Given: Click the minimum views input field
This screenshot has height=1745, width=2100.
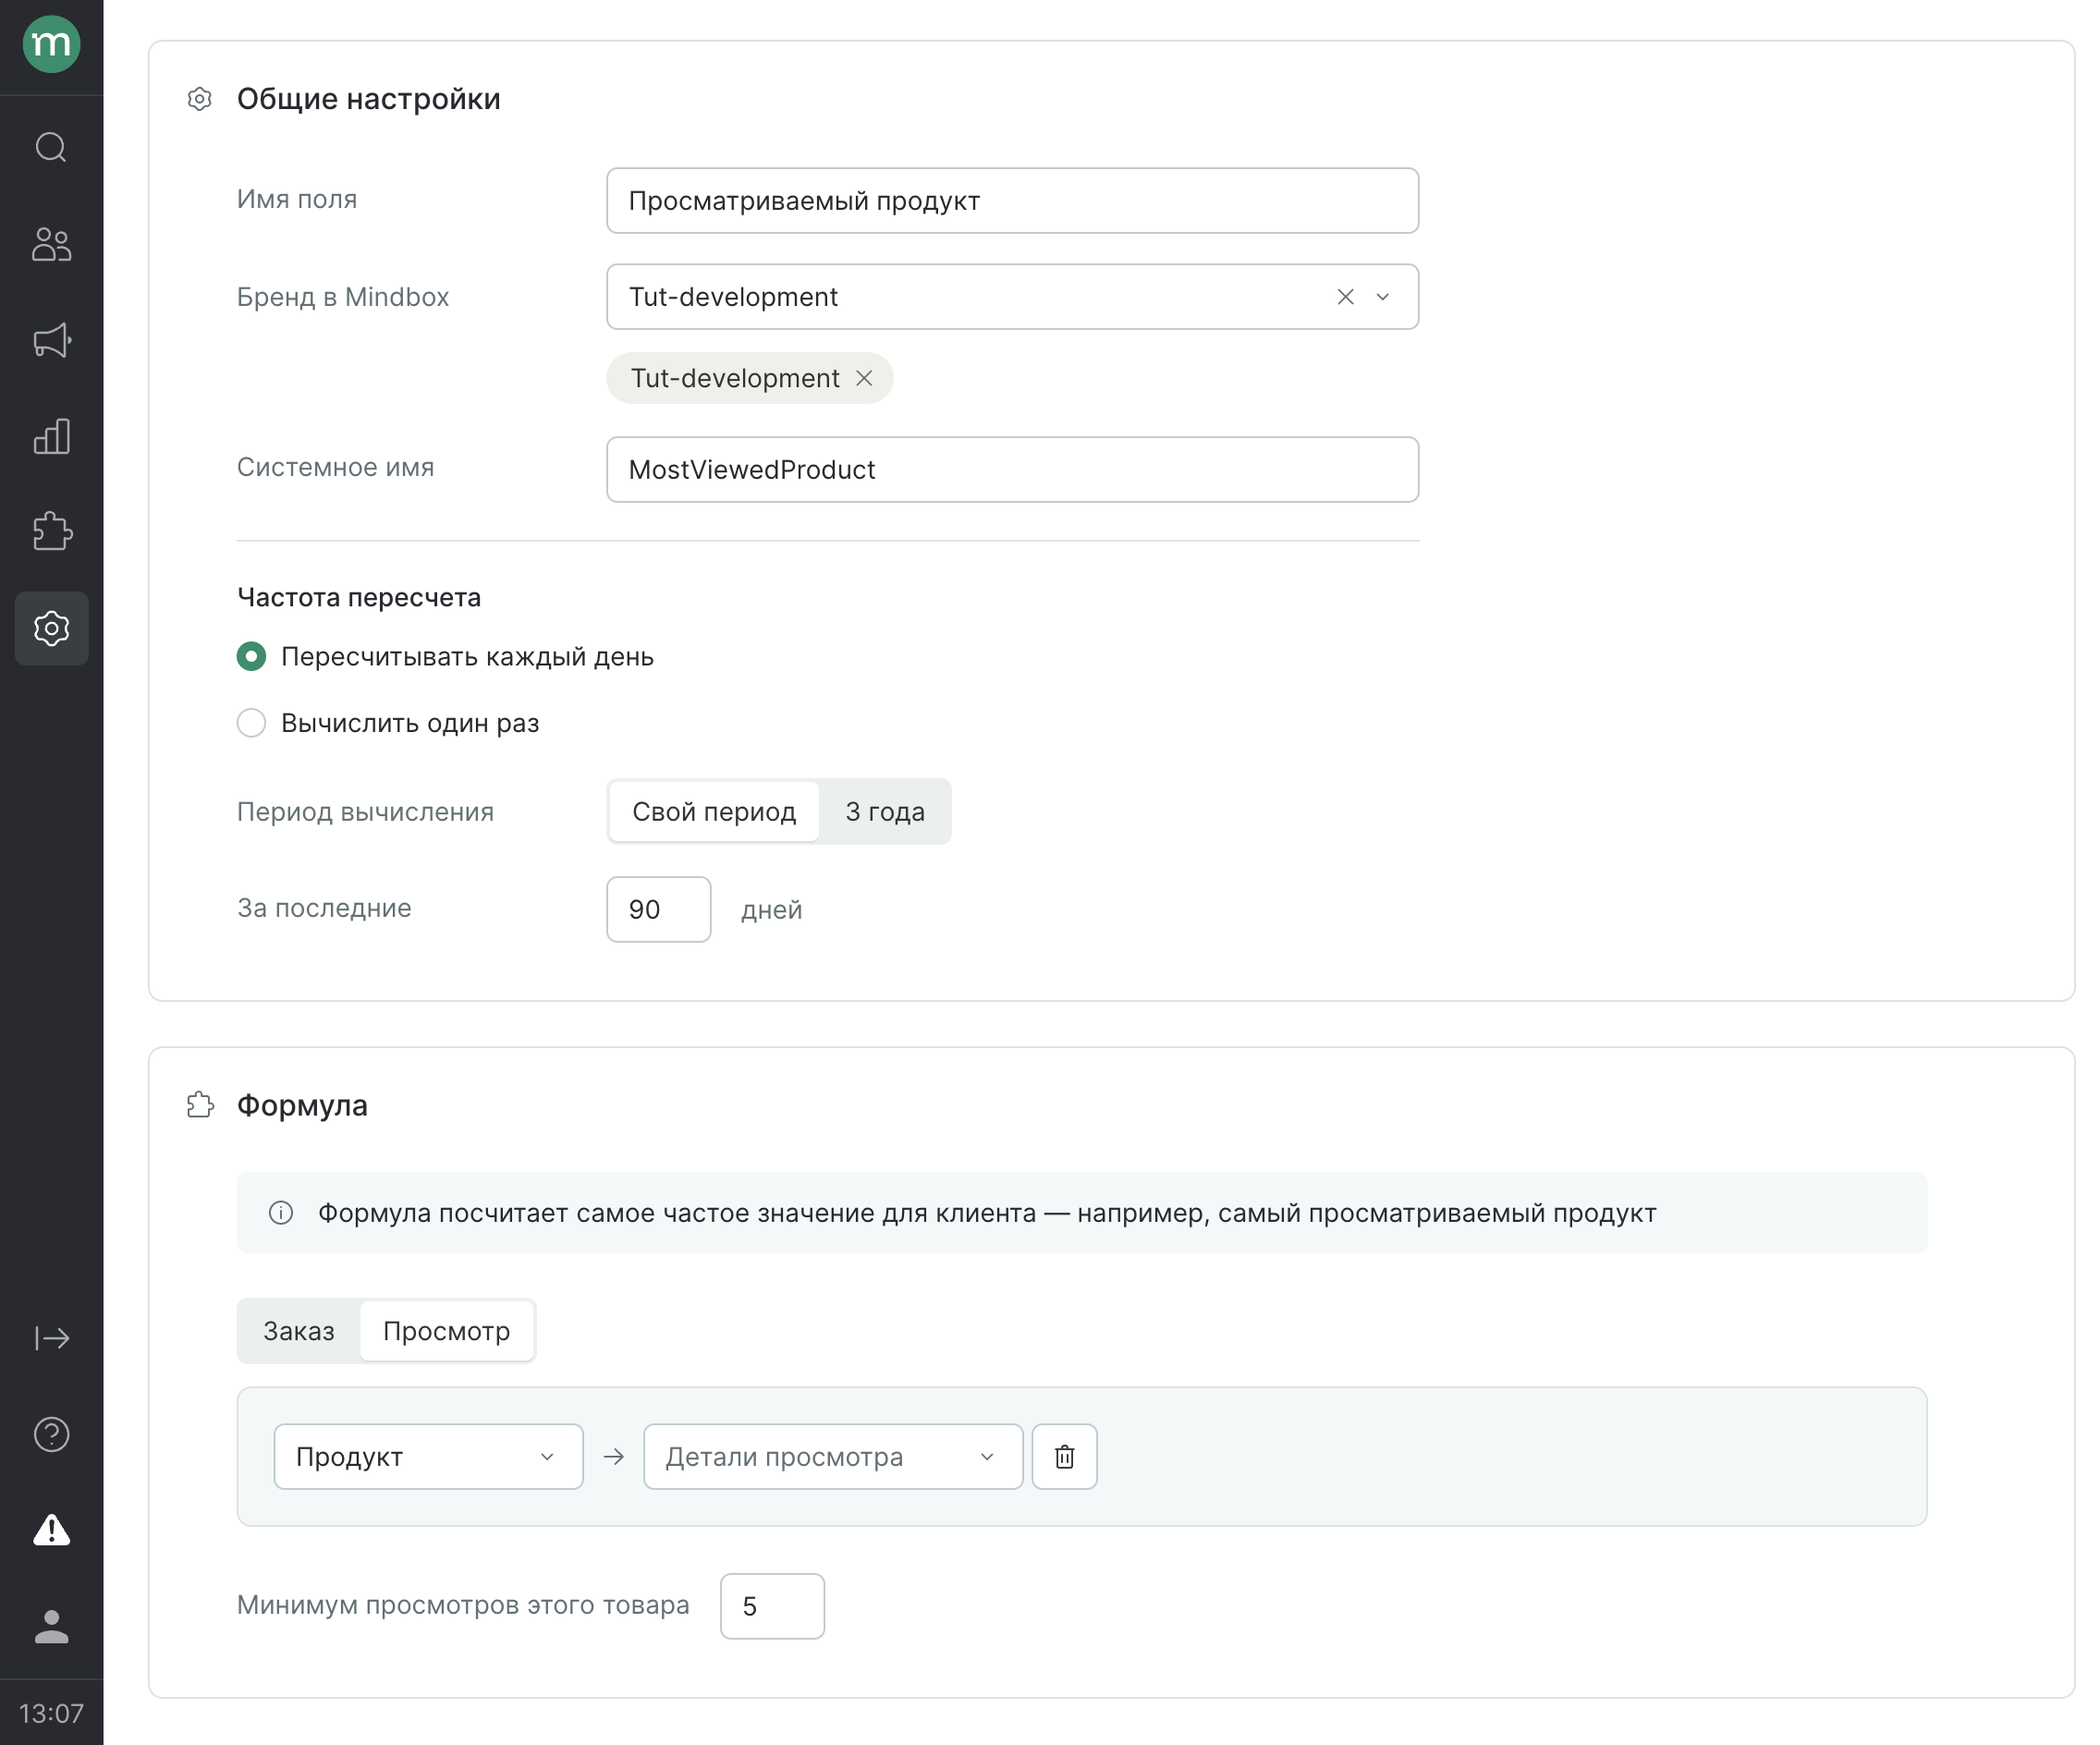Looking at the screenshot, I should (x=772, y=1606).
